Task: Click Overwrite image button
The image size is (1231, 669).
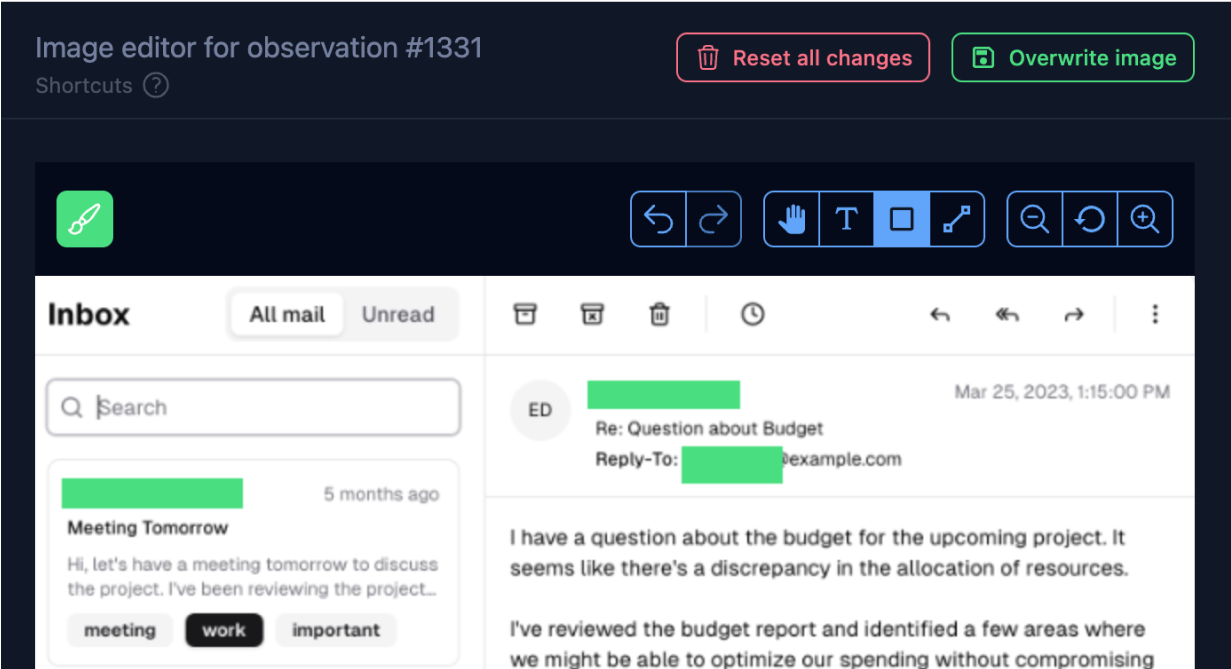Action: [x=1072, y=58]
